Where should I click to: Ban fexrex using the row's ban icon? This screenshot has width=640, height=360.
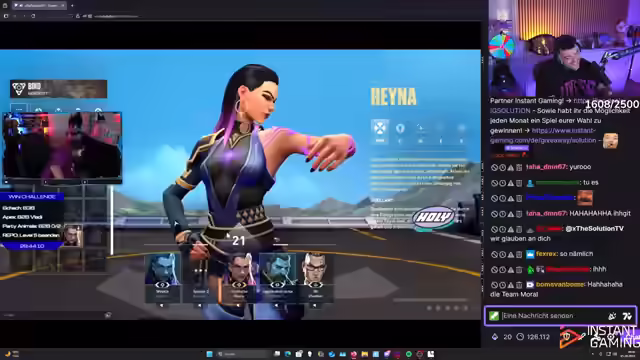[494, 254]
